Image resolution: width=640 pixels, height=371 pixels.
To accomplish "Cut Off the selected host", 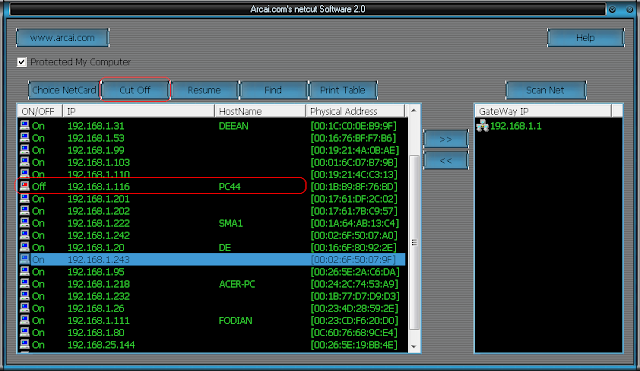I will (135, 90).
